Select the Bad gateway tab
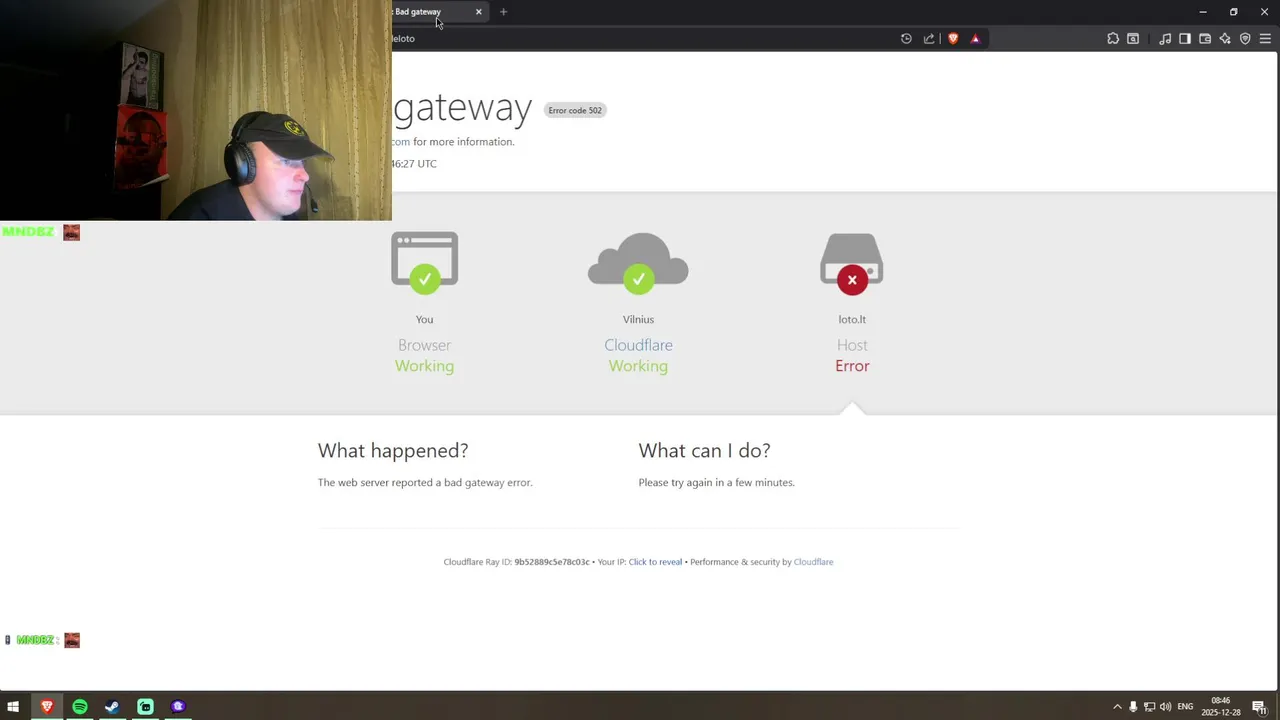The height and width of the screenshot is (720, 1280). coord(438,12)
